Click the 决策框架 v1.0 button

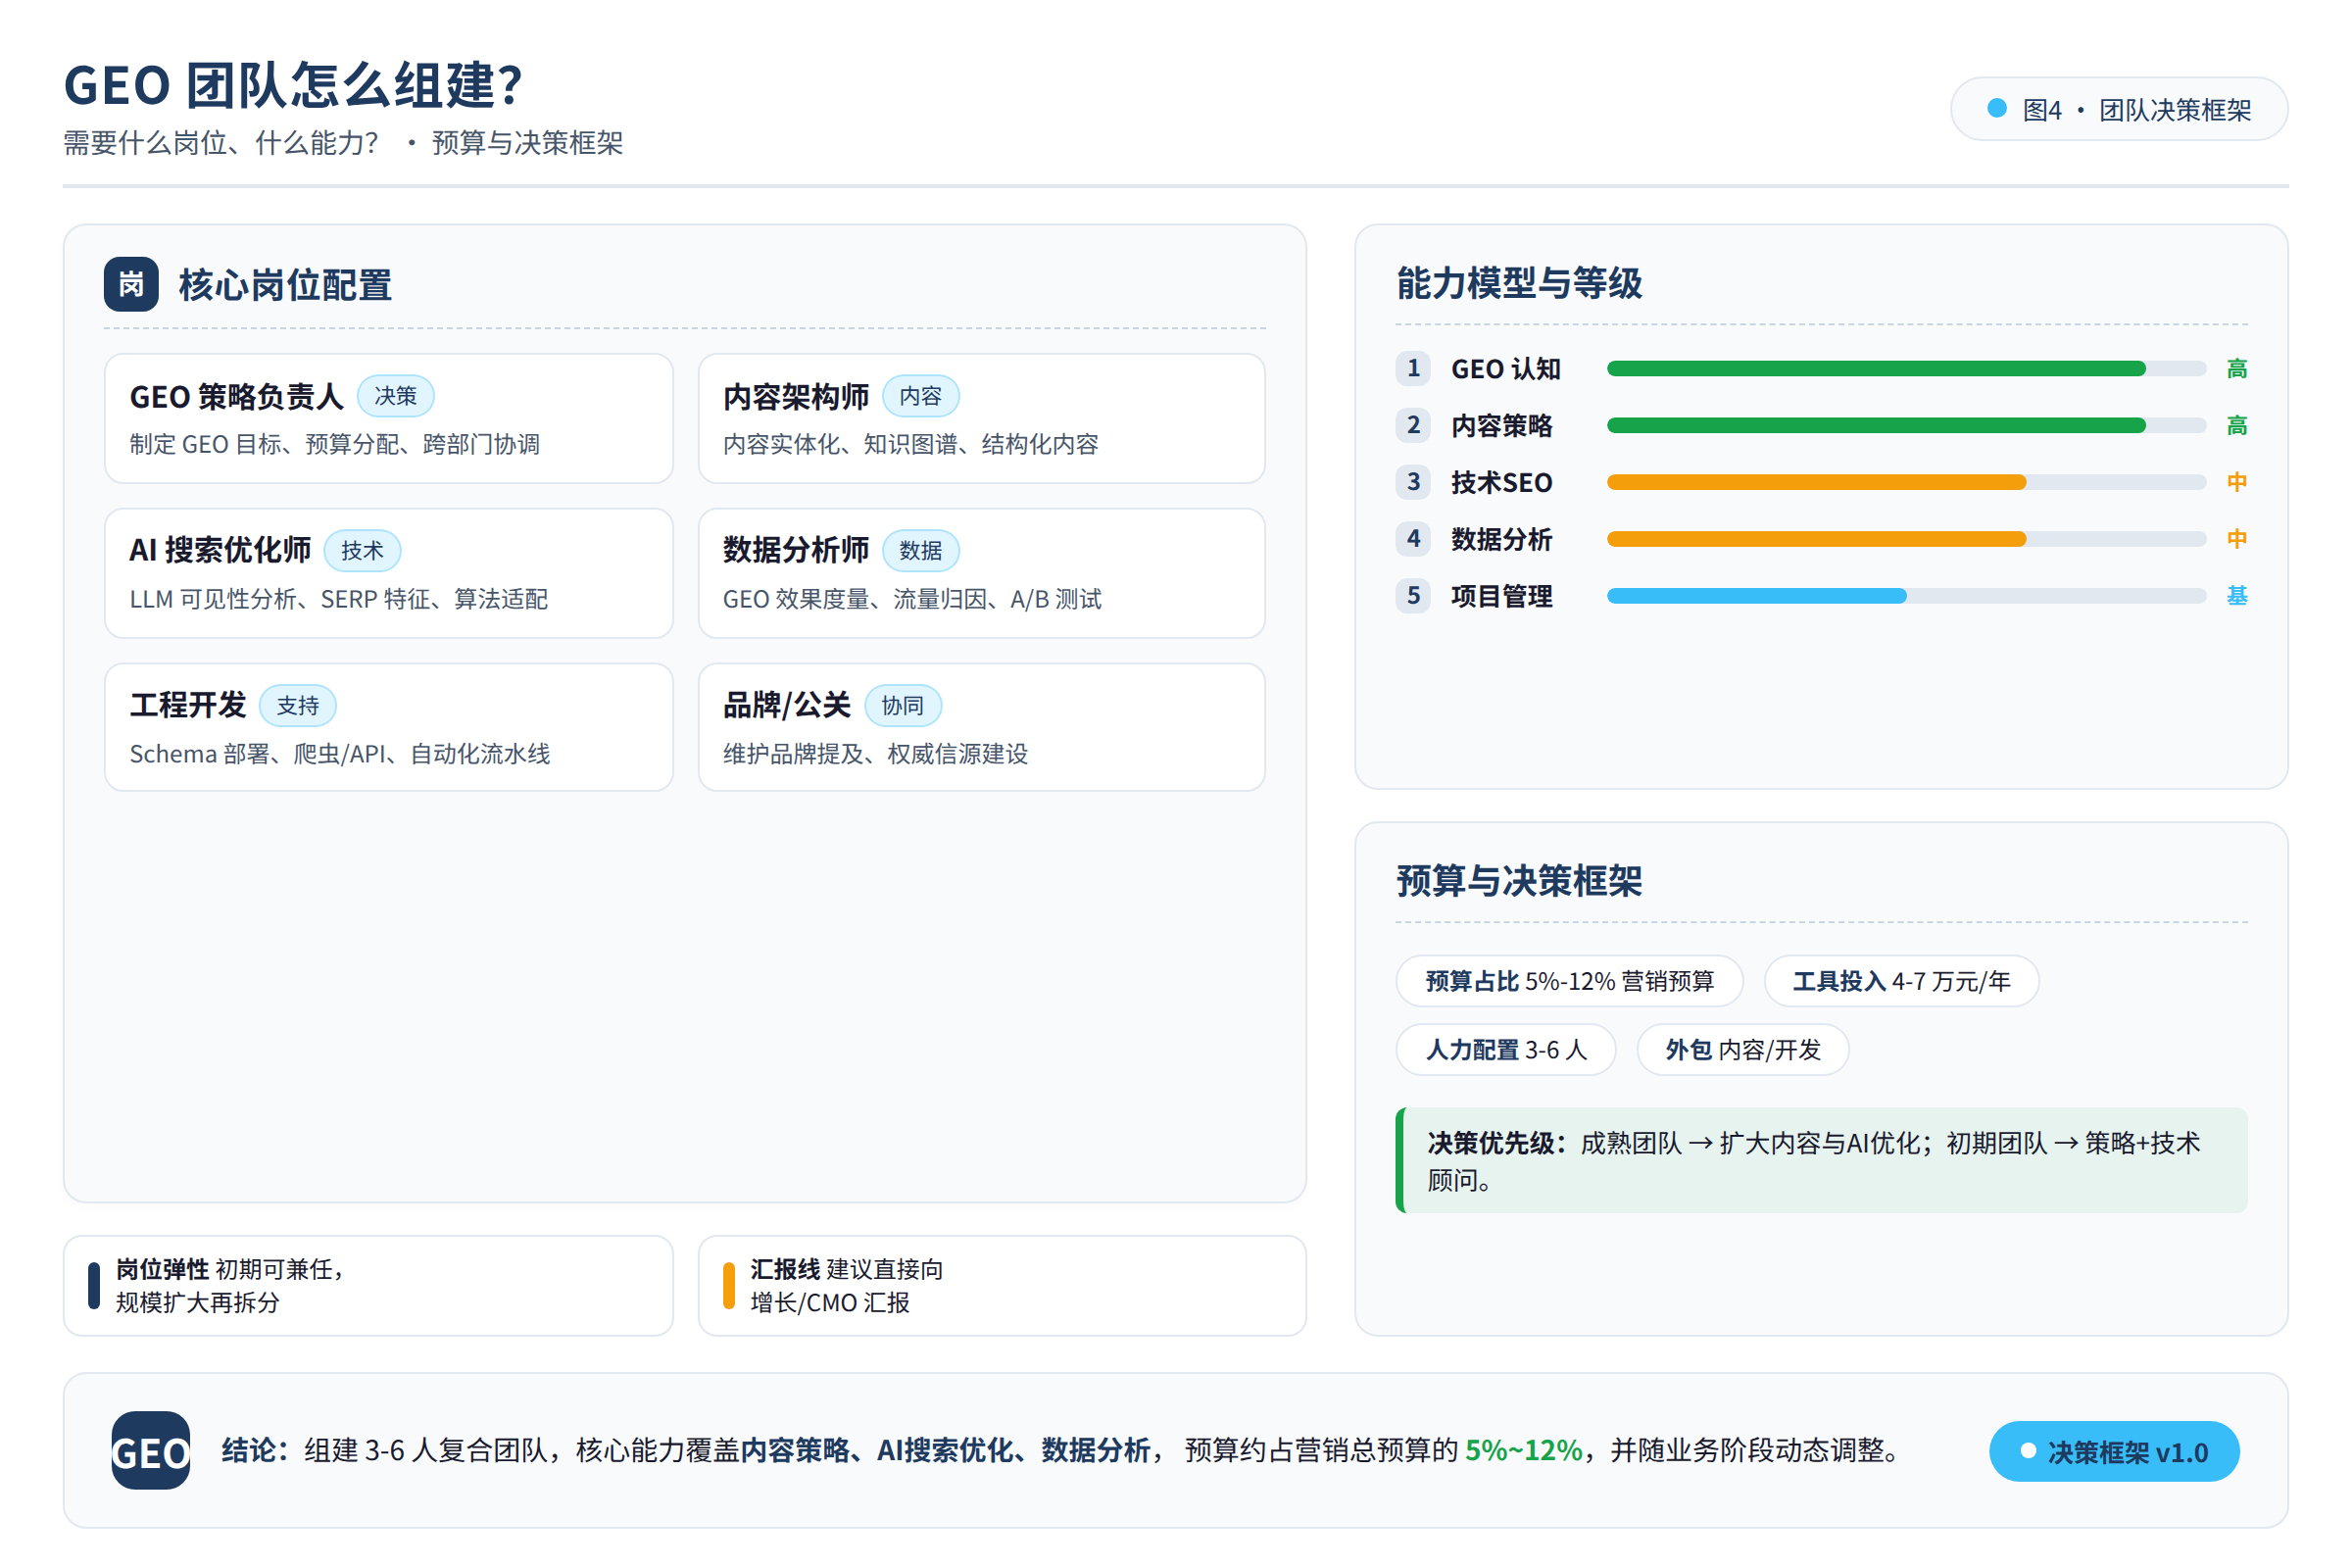tap(2114, 1451)
